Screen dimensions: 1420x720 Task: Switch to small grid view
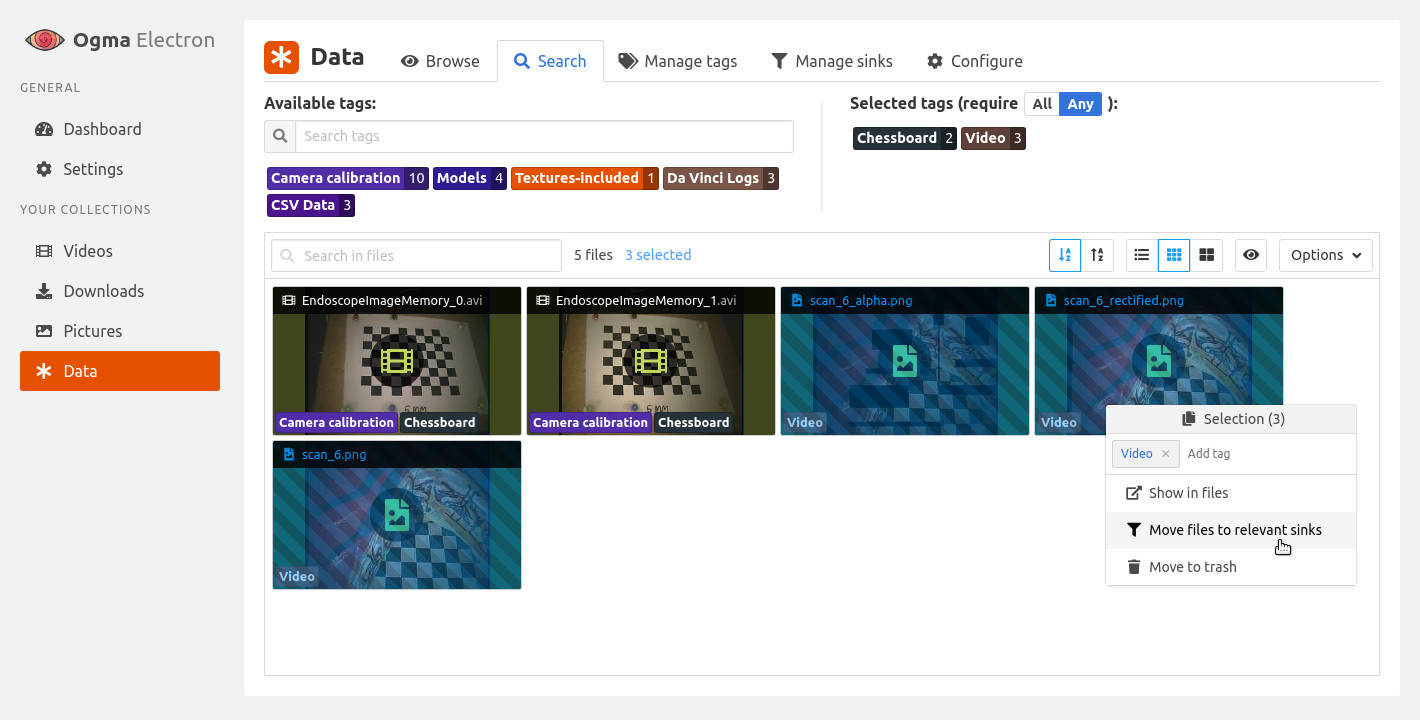coord(1174,255)
